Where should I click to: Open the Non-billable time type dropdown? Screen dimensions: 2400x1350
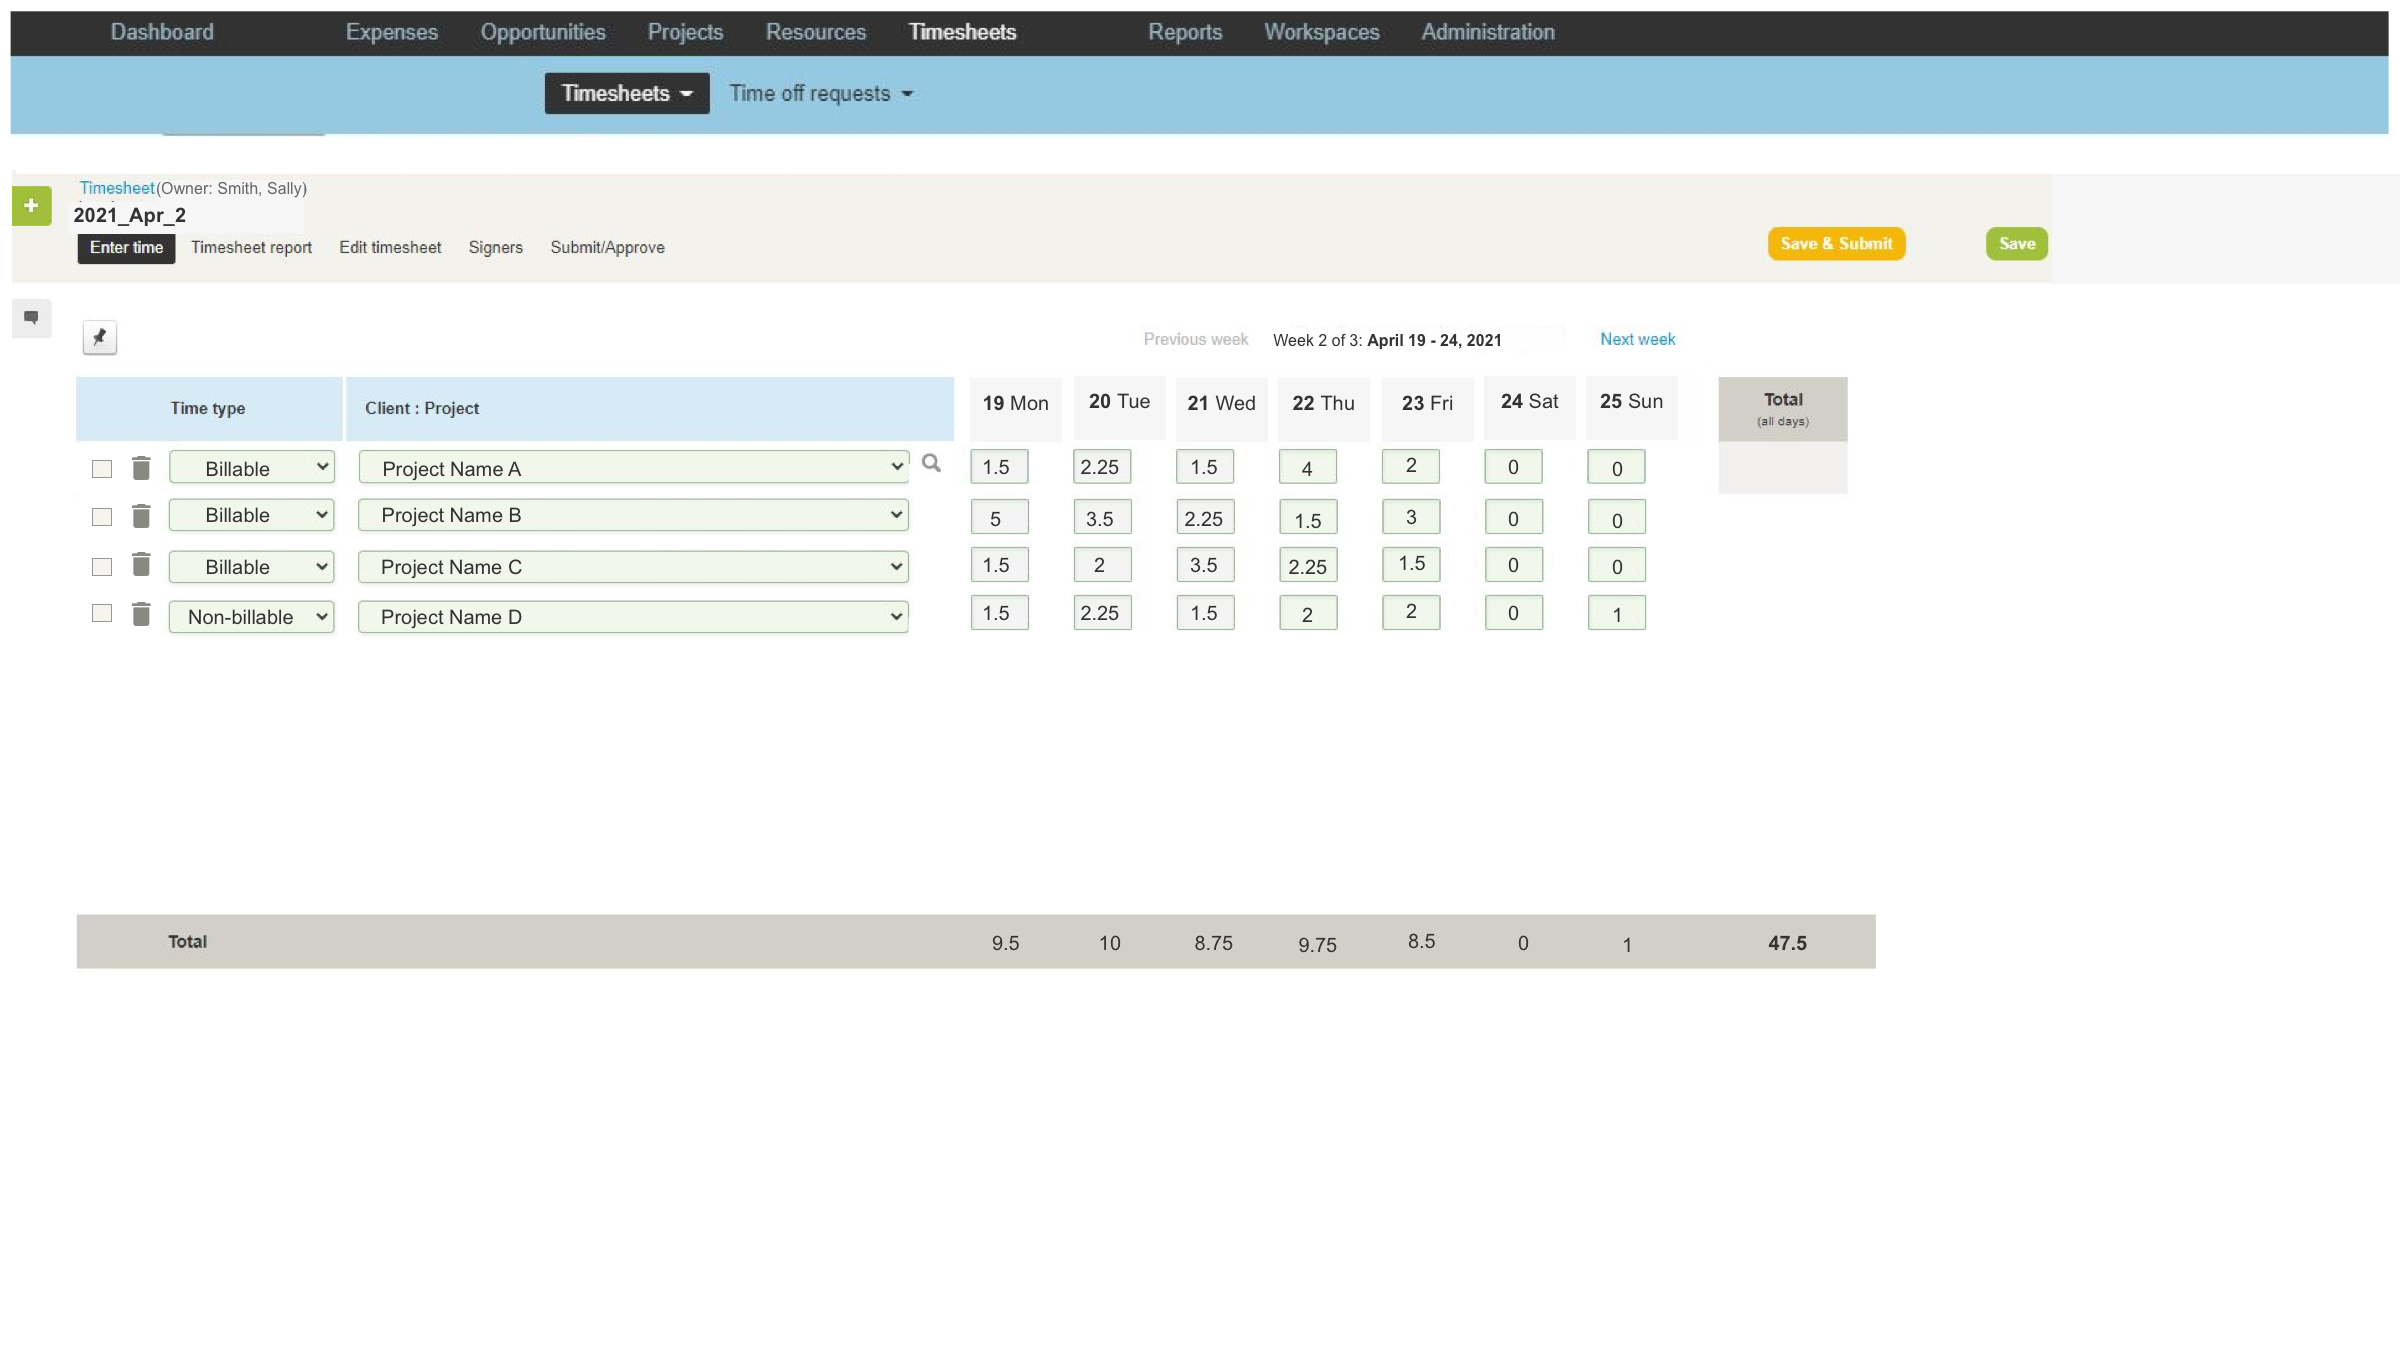(251, 617)
